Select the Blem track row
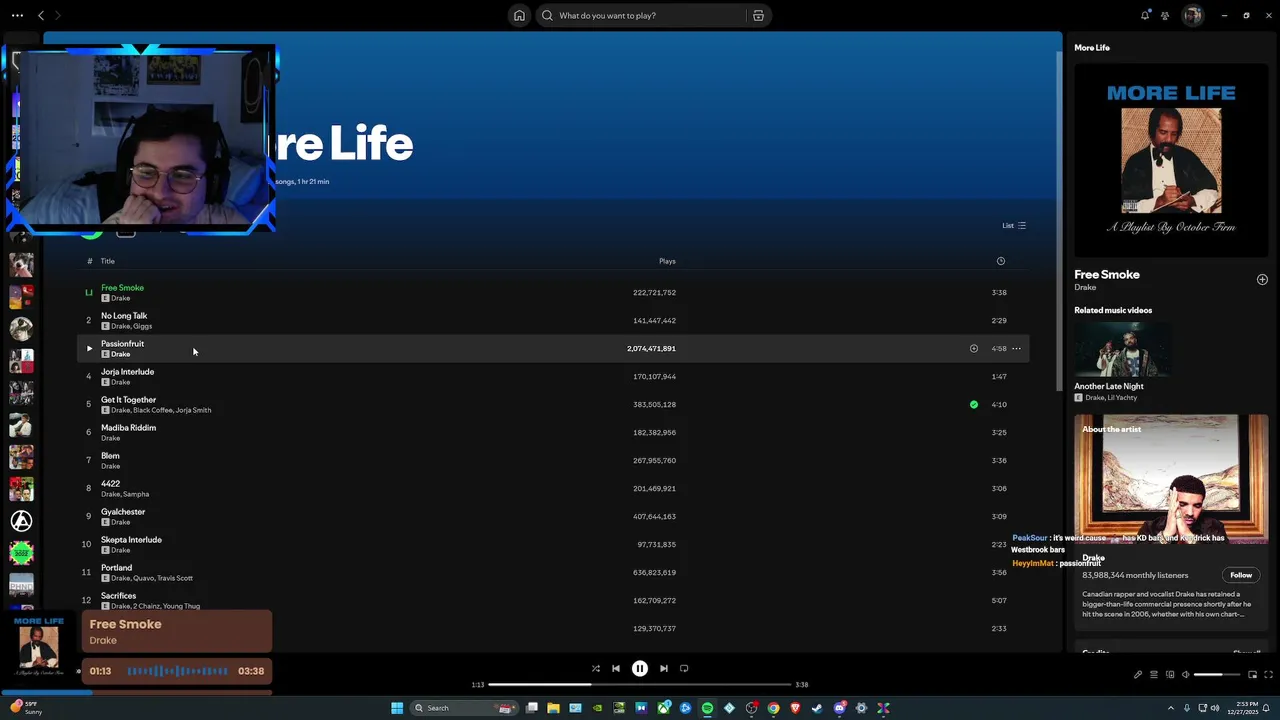 coord(553,460)
